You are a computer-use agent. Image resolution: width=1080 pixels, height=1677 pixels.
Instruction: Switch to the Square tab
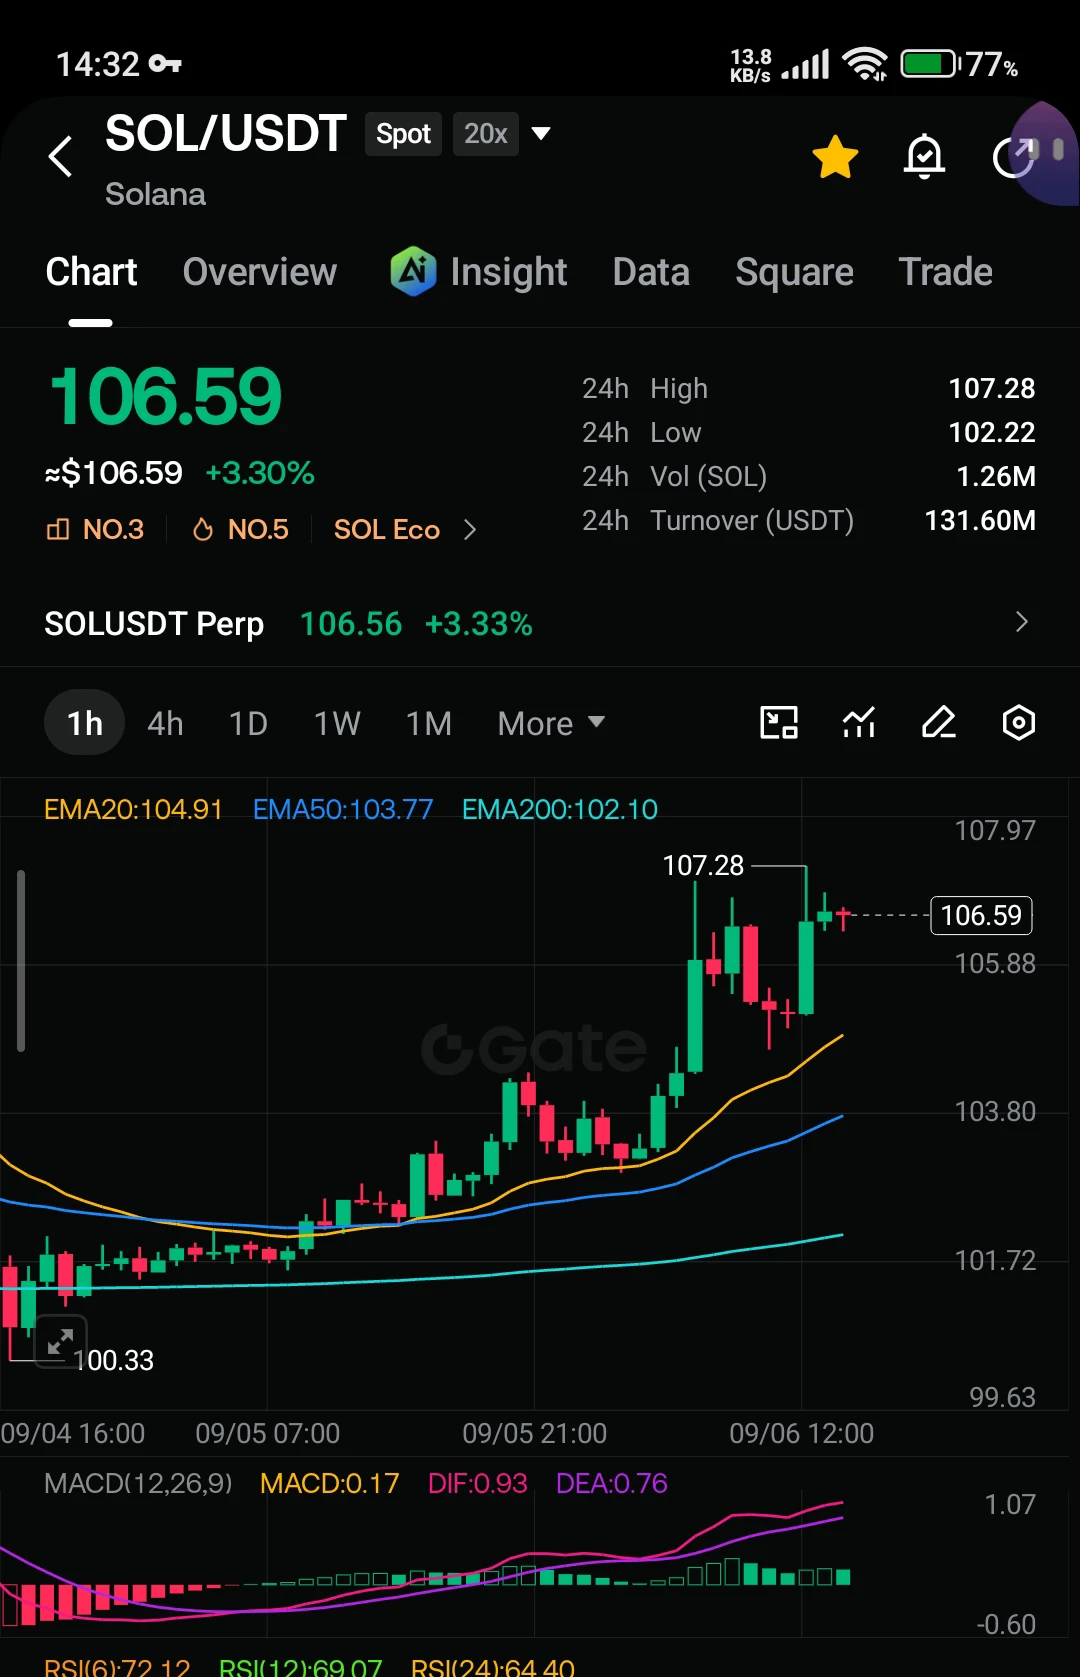[x=794, y=272]
